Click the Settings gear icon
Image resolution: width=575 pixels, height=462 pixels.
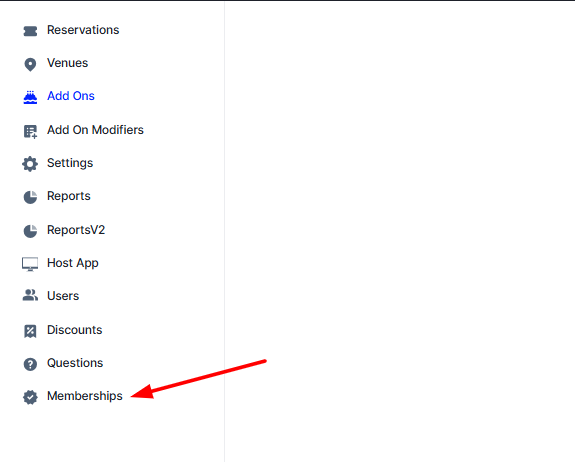pyautogui.click(x=30, y=164)
